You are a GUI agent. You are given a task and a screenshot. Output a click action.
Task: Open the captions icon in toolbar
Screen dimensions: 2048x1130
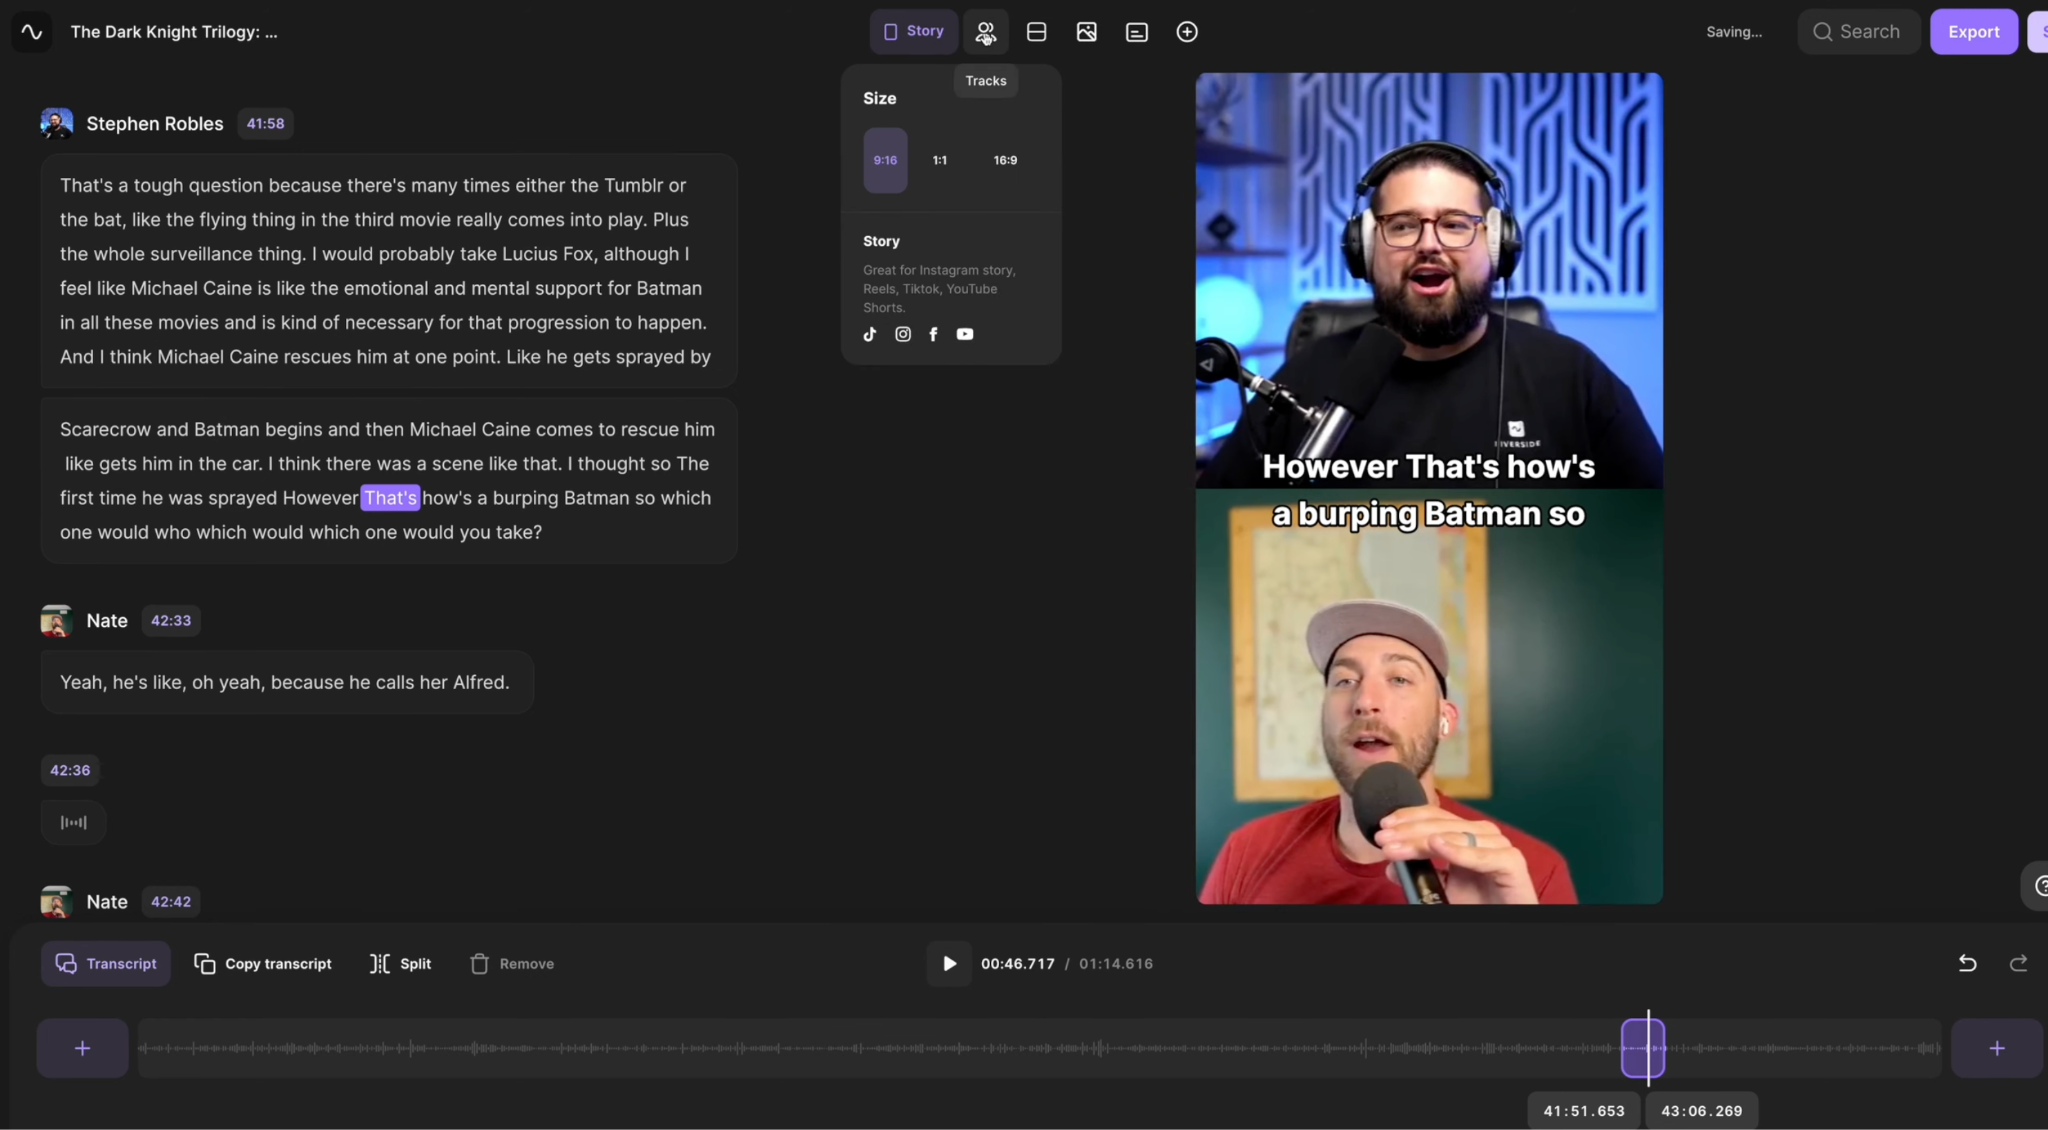click(x=1136, y=32)
